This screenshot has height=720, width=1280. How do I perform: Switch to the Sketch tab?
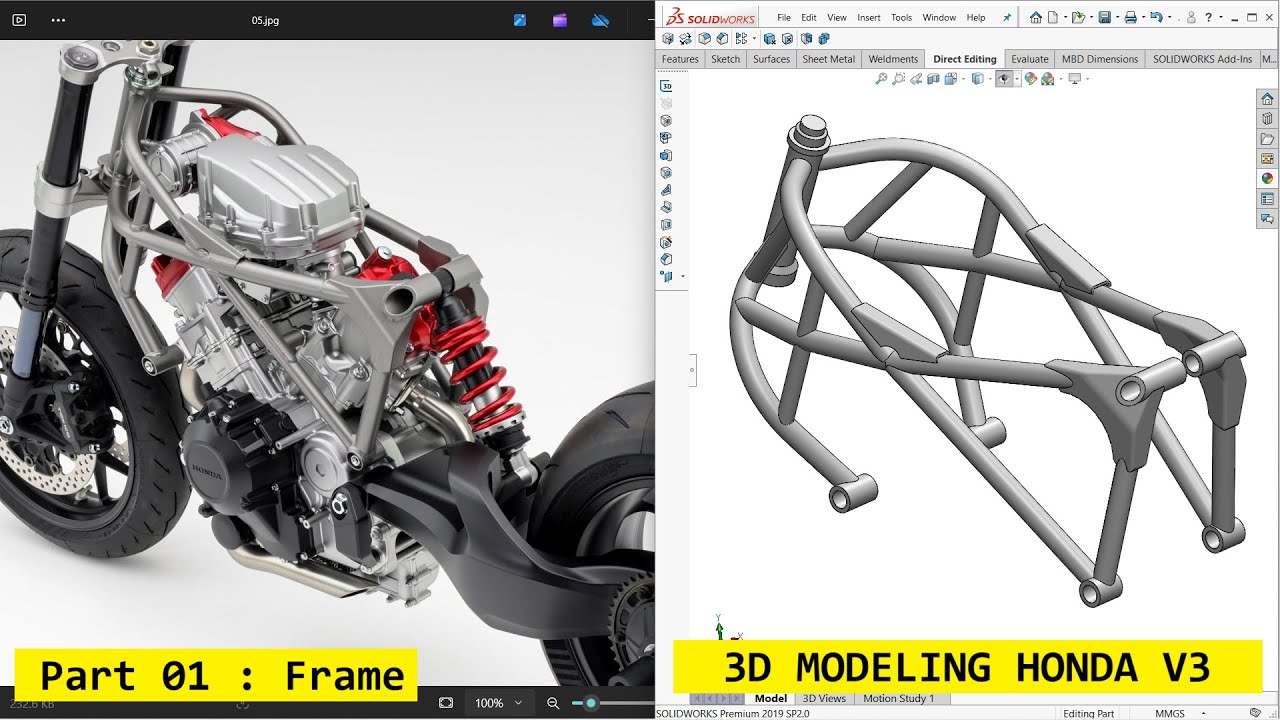point(726,59)
